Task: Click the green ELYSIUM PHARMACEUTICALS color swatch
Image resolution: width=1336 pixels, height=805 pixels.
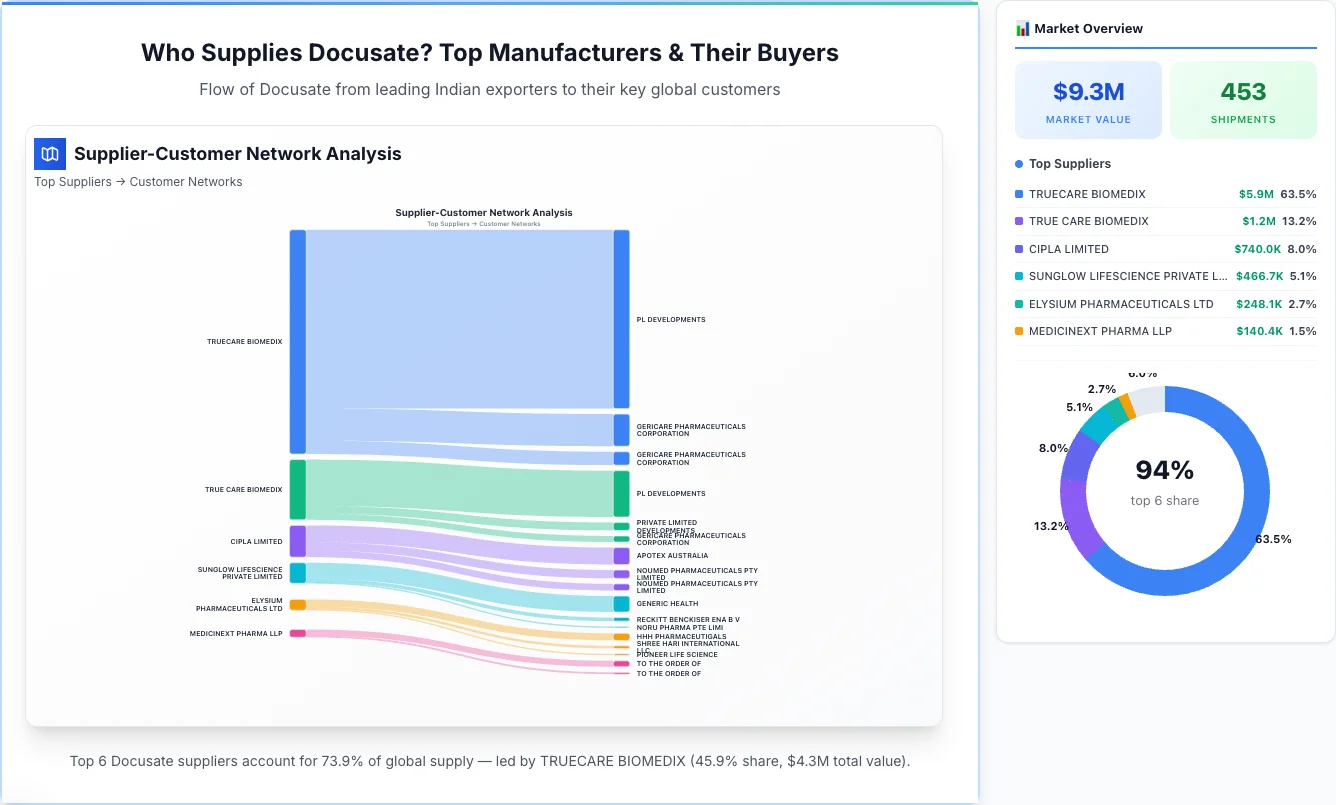Action: (x=1019, y=304)
